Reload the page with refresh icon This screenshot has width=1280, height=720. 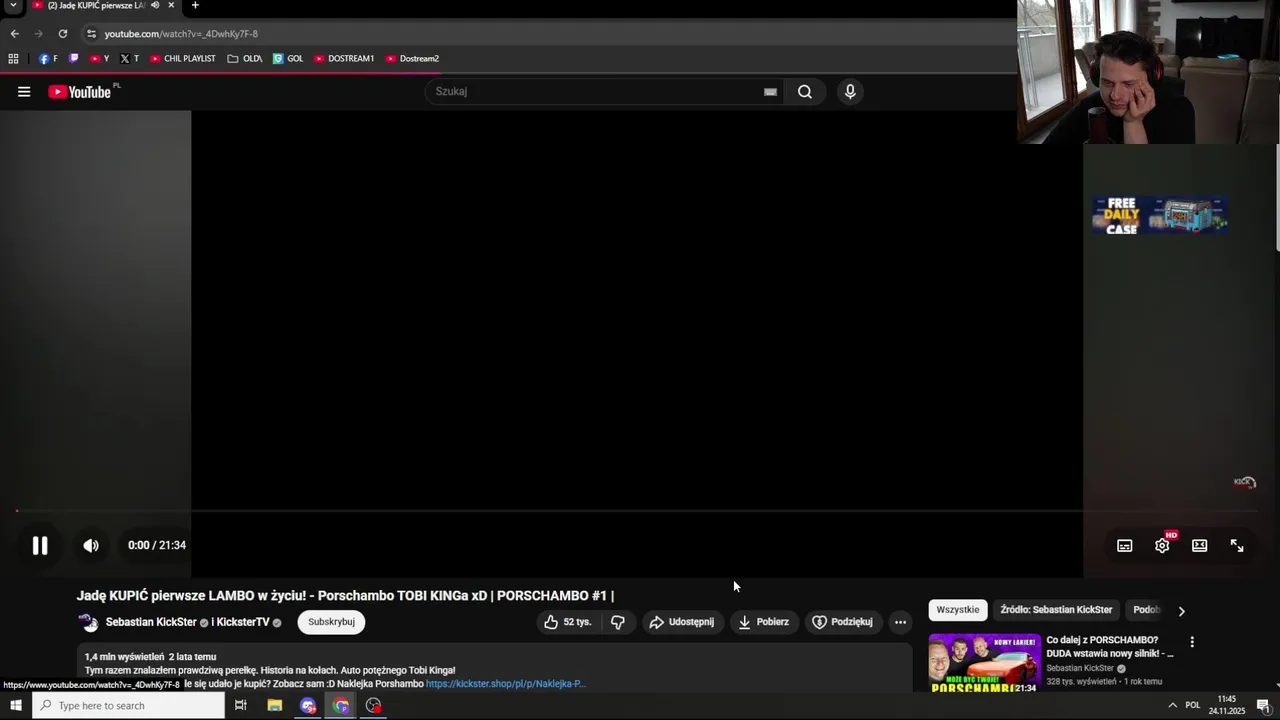point(62,33)
